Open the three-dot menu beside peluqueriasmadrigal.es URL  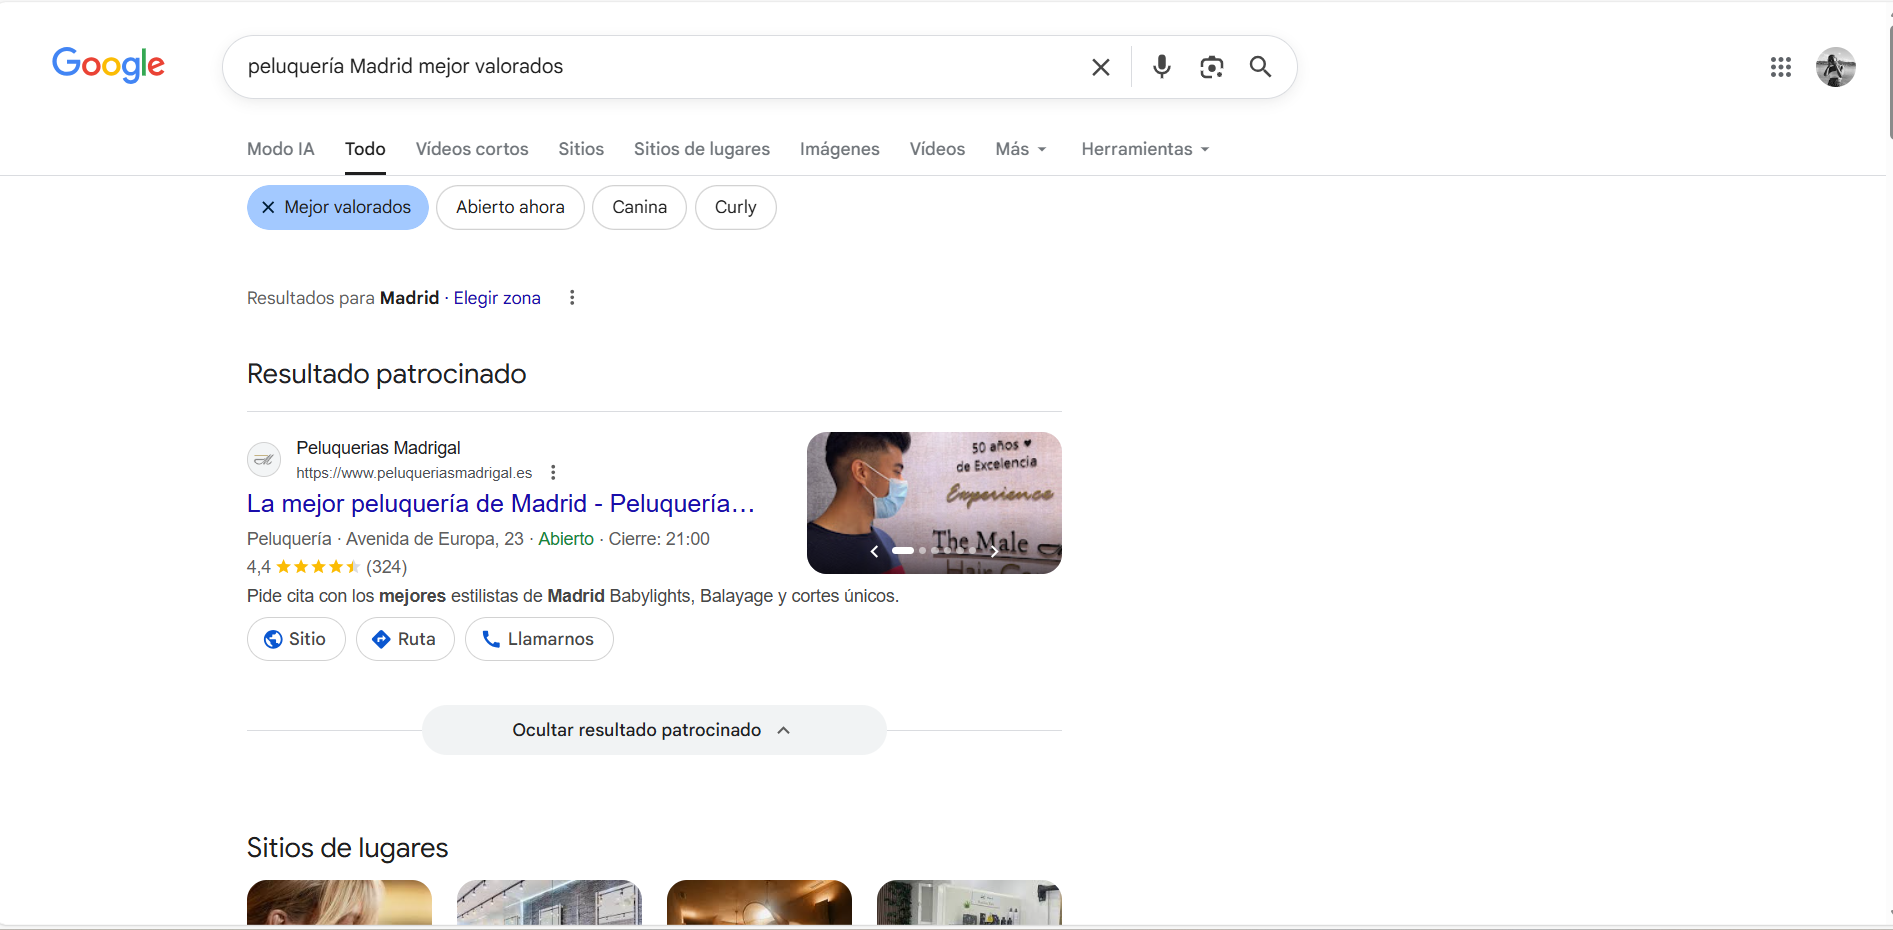pos(553,473)
